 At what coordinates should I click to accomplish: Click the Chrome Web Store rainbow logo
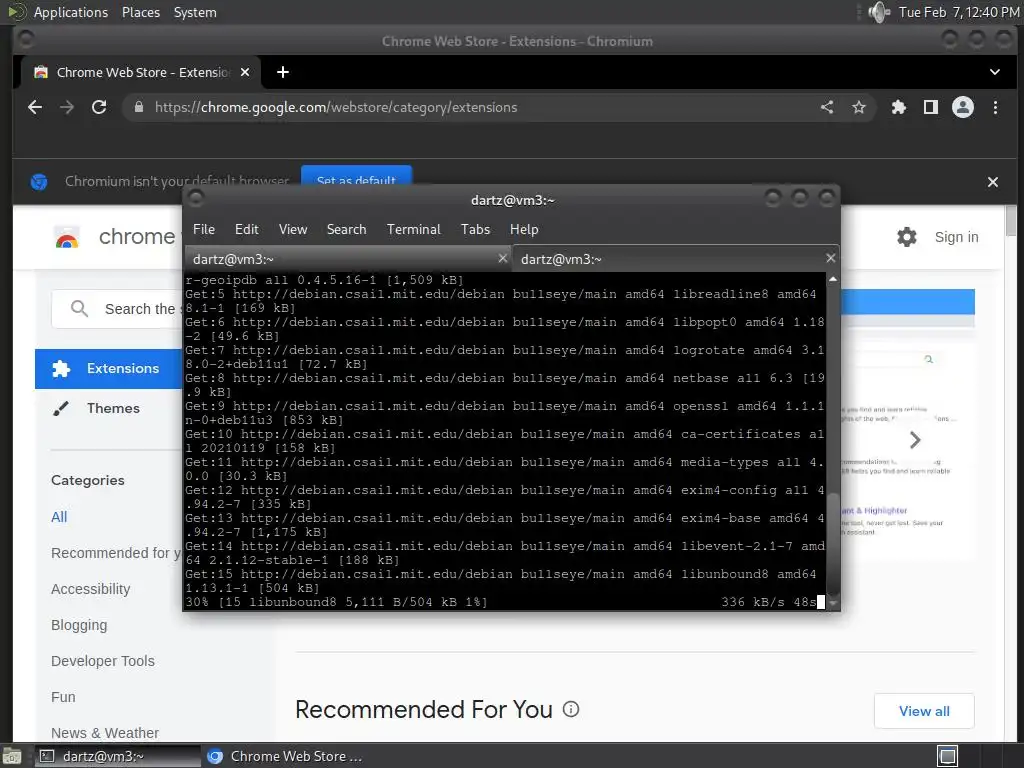coord(67,238)
